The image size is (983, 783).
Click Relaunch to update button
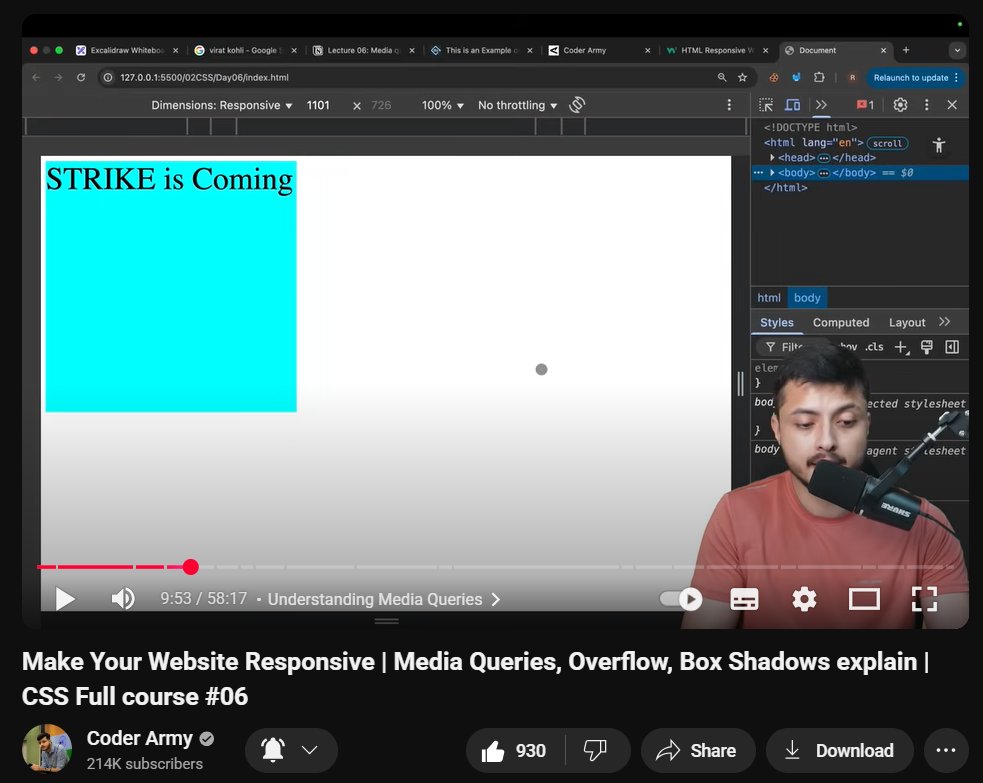915,78
